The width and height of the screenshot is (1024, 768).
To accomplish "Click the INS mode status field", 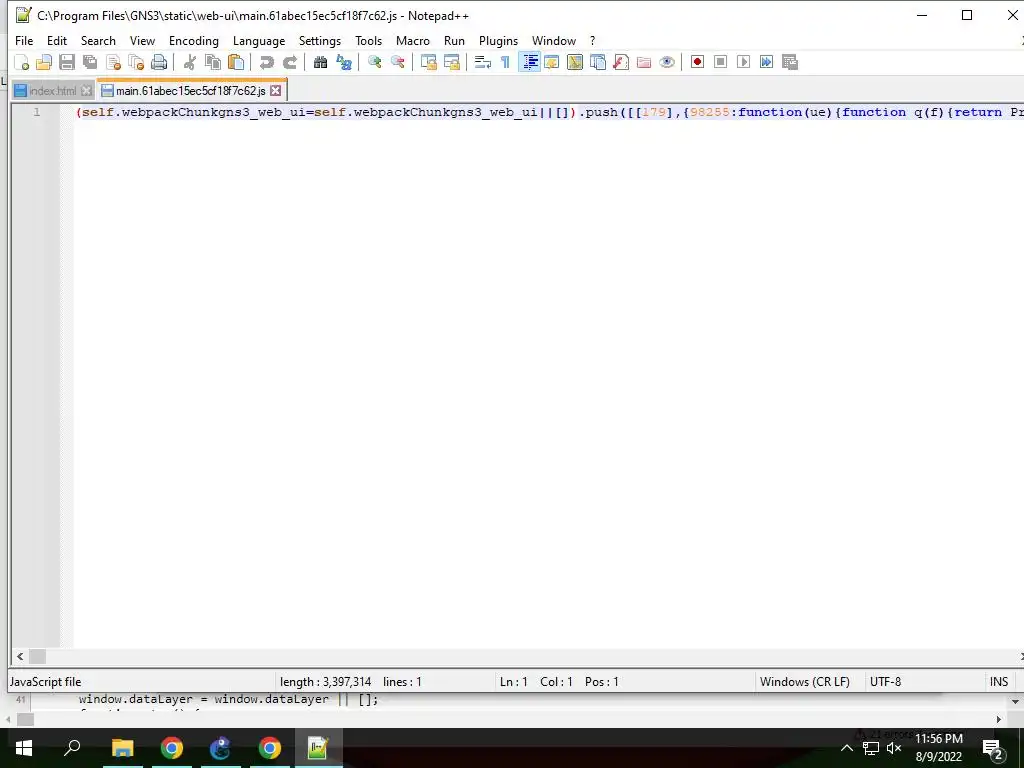I will [999, 682].
